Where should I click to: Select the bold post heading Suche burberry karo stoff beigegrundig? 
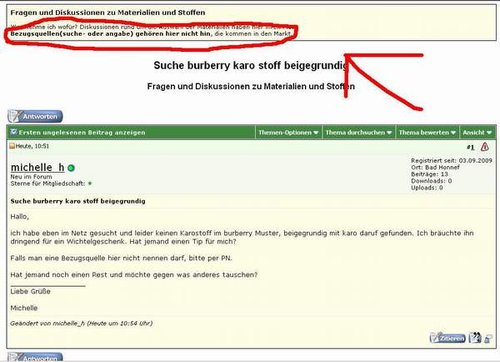78,201
